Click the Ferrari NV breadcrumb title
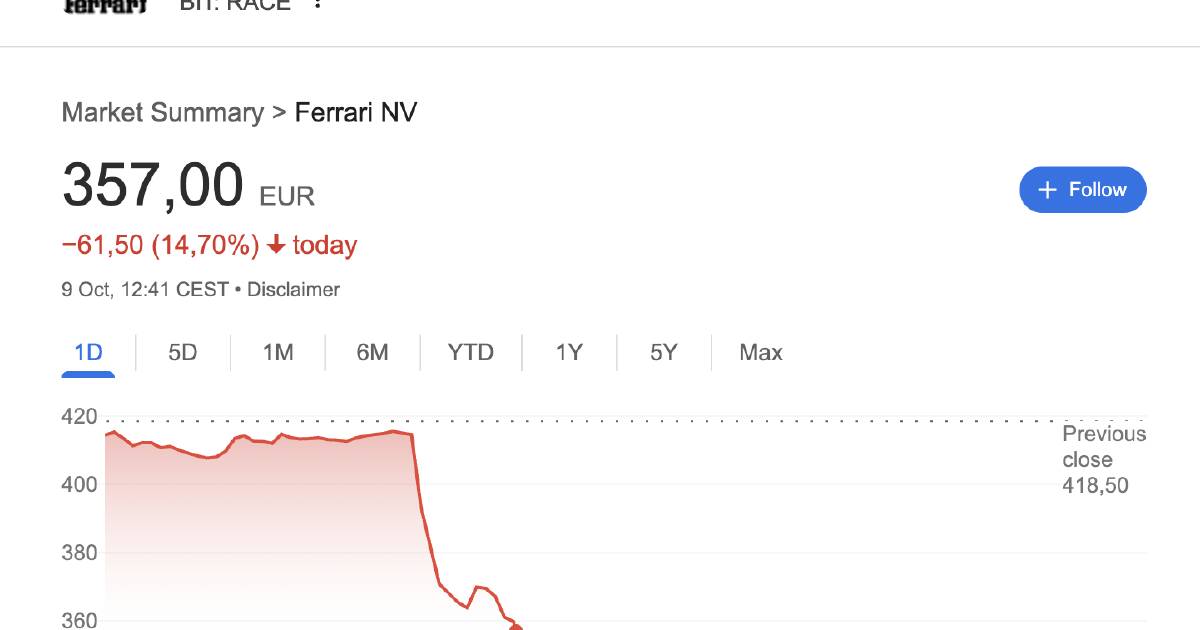1200x630 pixels. pos(355,112)
